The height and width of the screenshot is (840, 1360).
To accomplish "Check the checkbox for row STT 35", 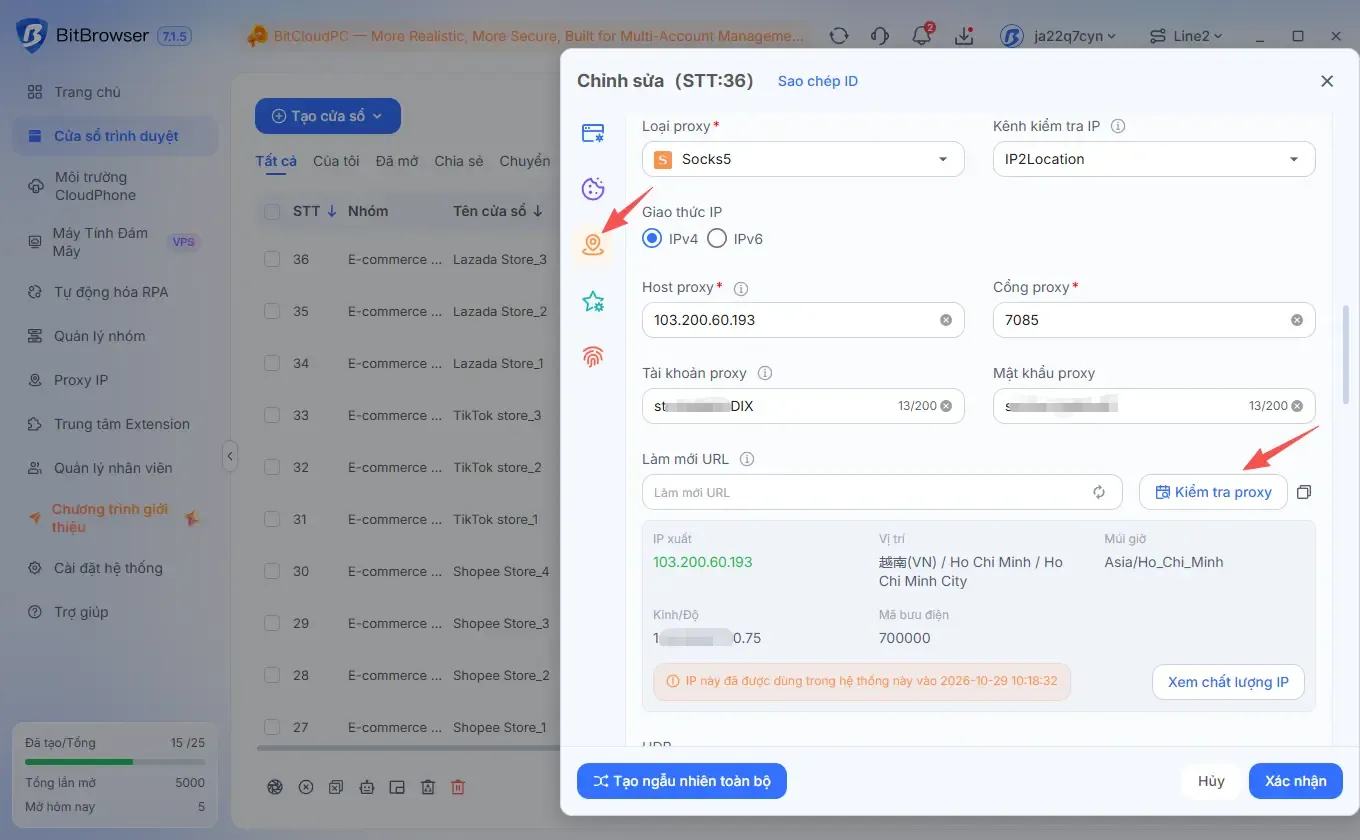I will 272,311.
